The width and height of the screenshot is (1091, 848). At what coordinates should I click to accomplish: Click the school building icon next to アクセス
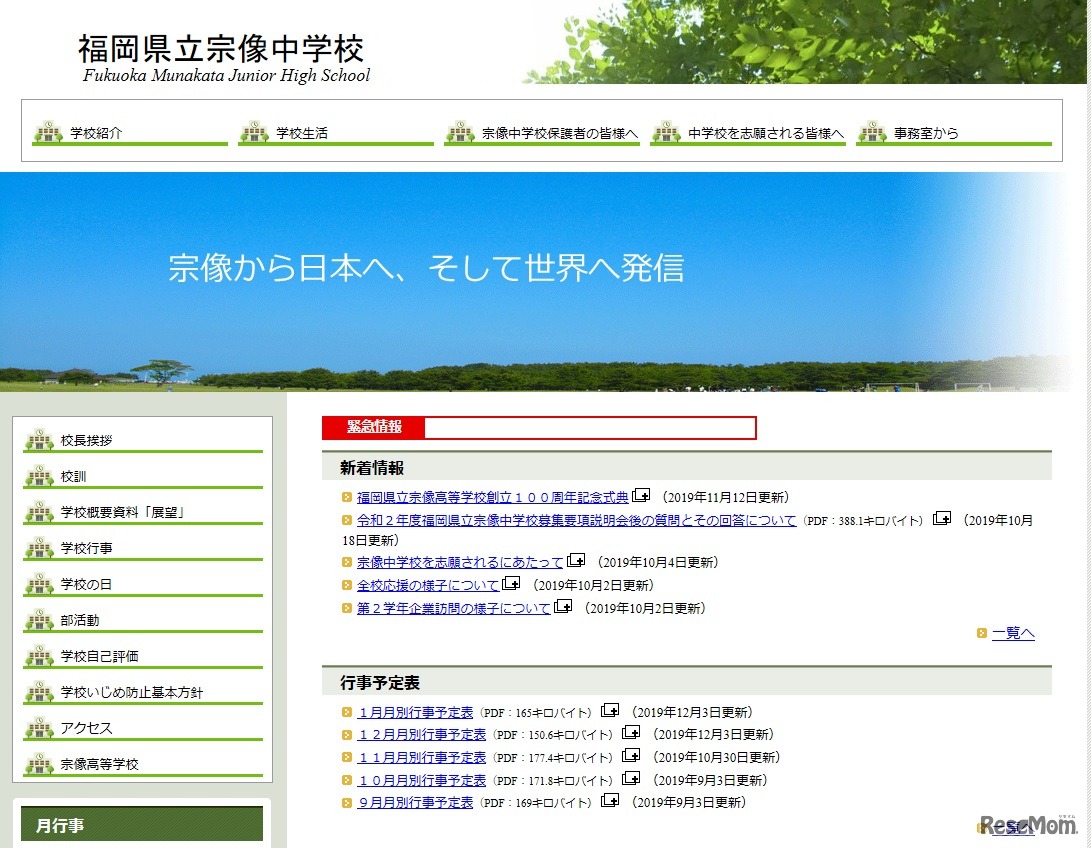38,729
